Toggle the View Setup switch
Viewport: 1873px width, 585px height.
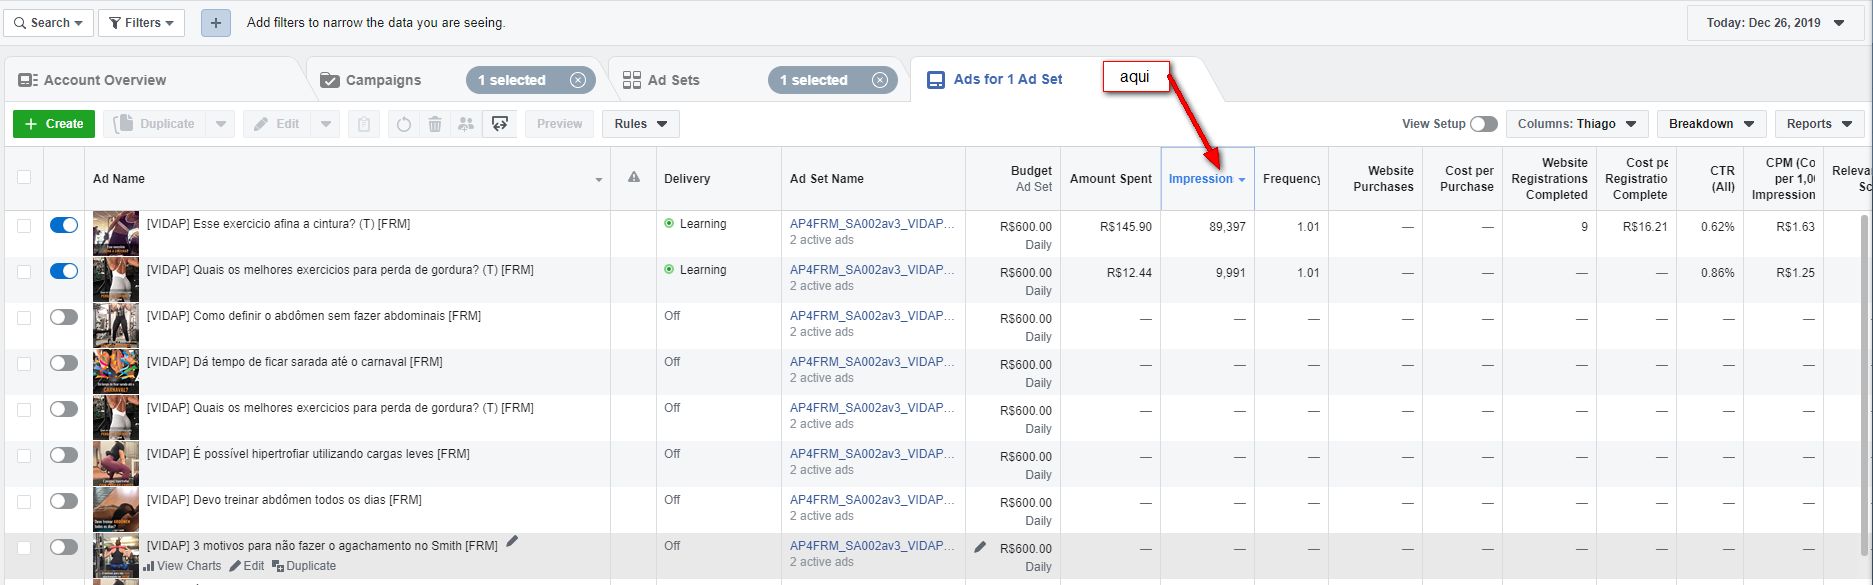[1483, 124]
